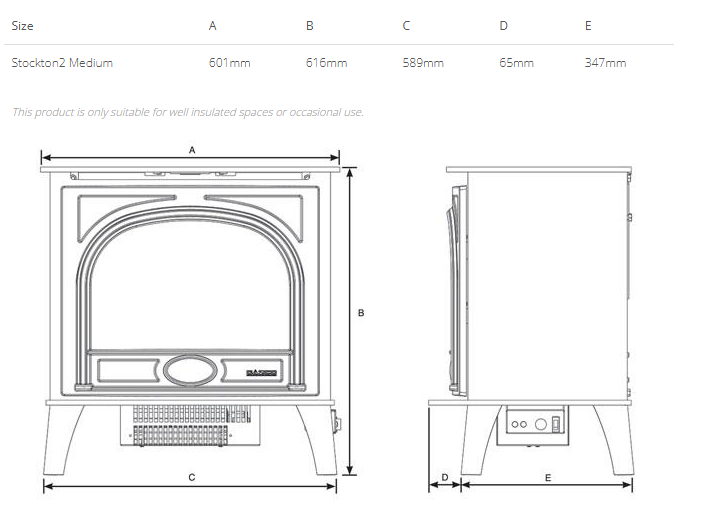
Task: Click column header C
Action: (x=406, y=26)
